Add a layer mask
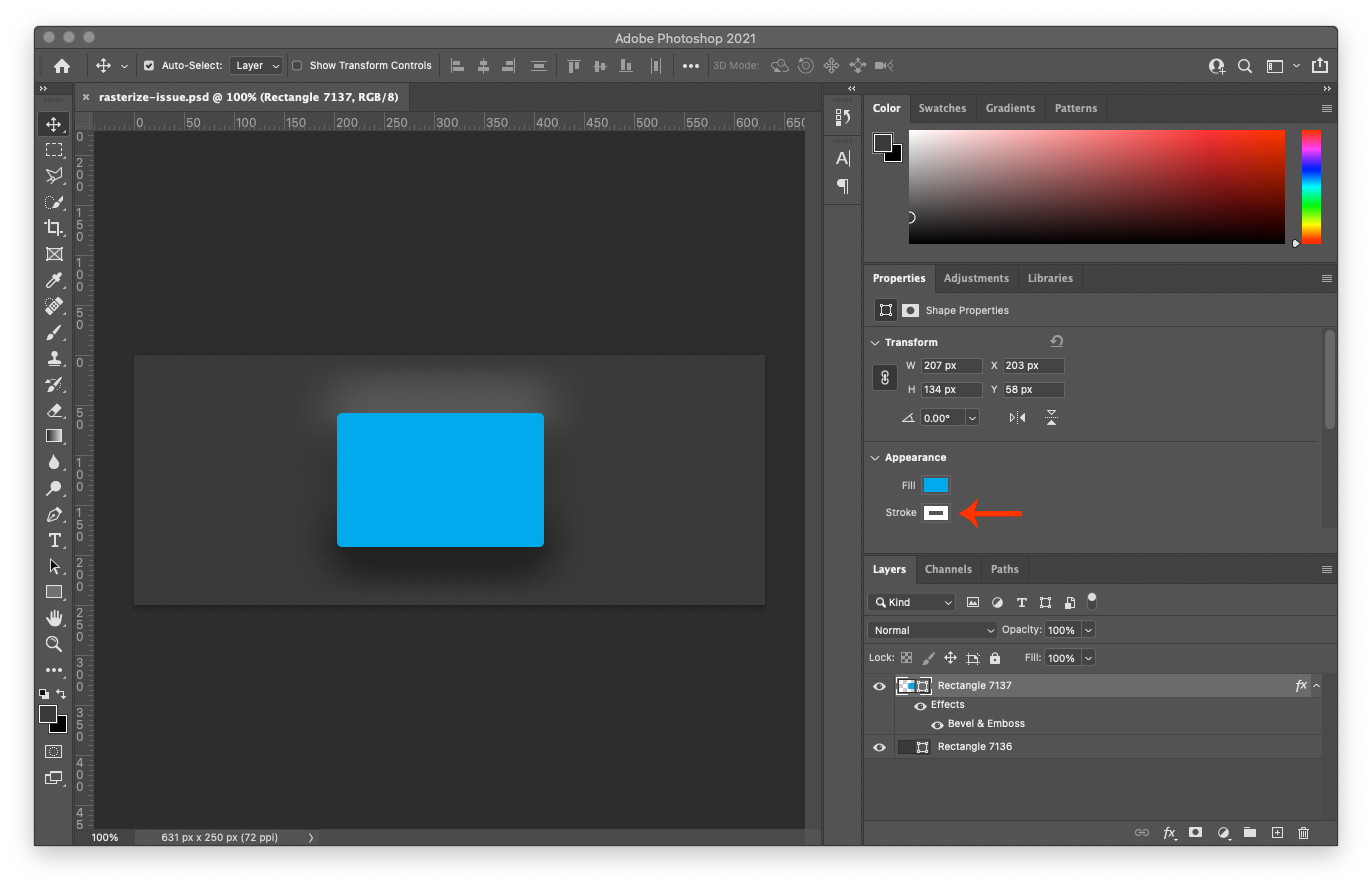This screenshot has width=1372, height=888. 1195,832
